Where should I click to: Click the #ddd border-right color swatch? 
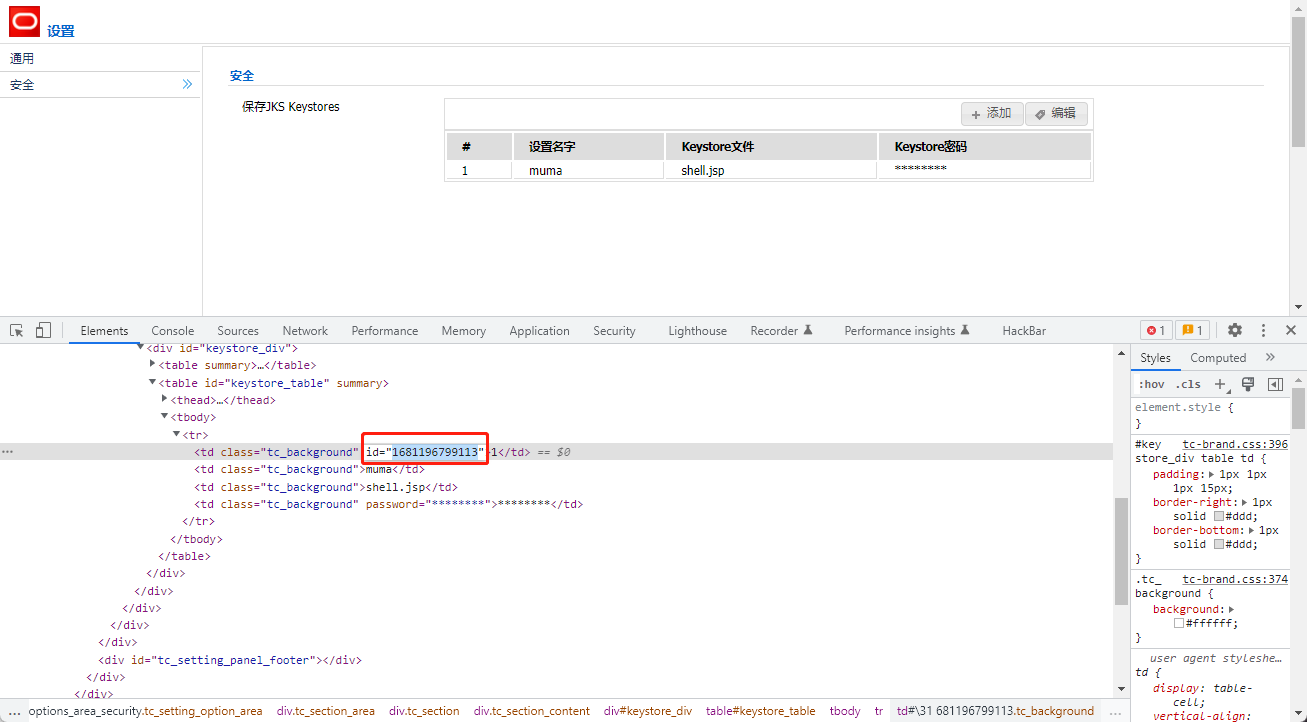[x=1218, y=516]
